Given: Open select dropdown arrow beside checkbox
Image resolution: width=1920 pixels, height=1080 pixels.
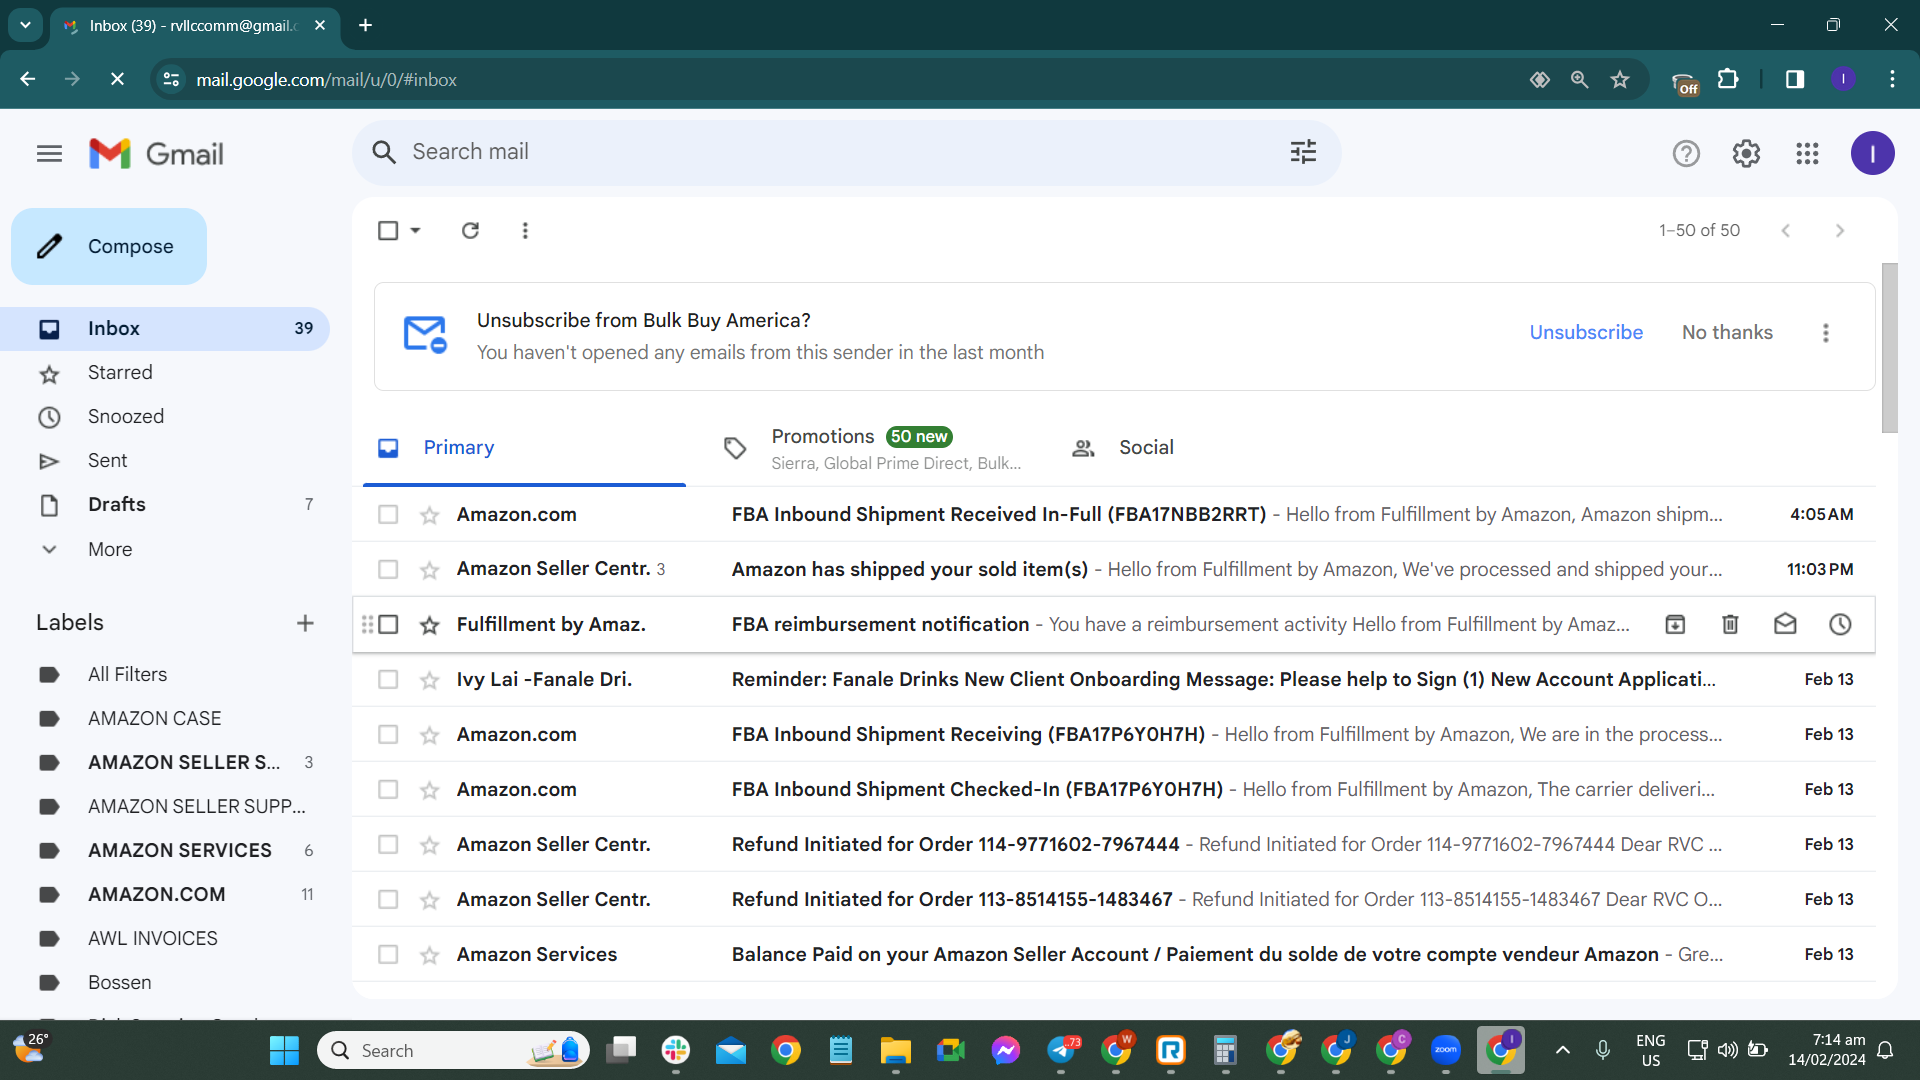Looking at the screenshot, I should pos(415,230).
